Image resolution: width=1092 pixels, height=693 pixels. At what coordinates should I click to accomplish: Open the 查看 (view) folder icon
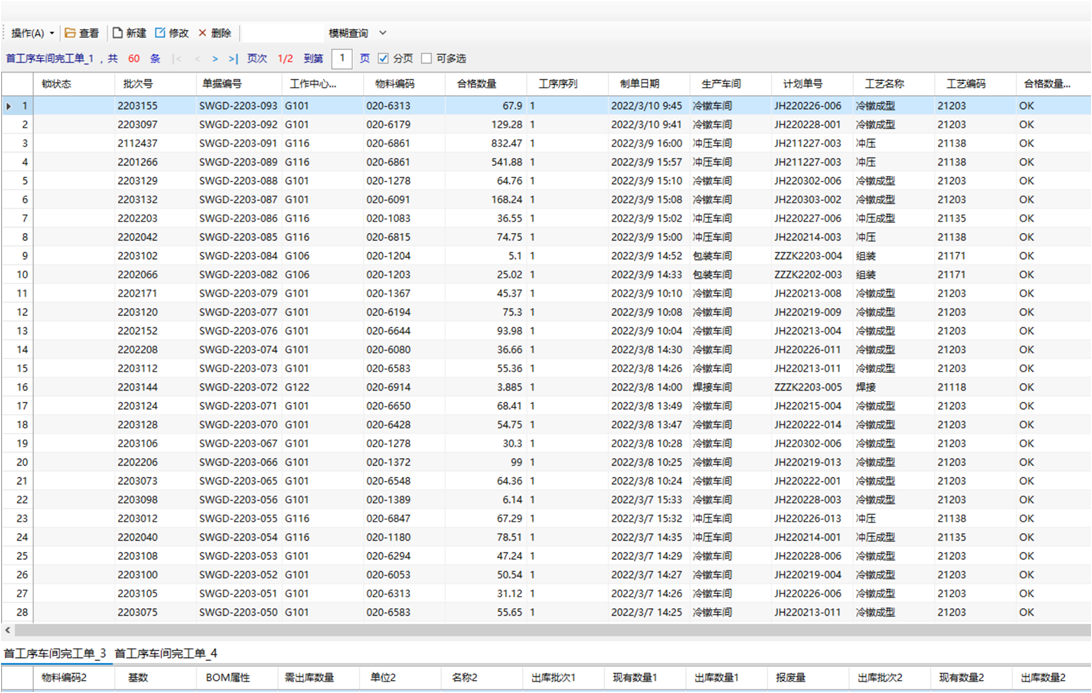click(71, 33)
